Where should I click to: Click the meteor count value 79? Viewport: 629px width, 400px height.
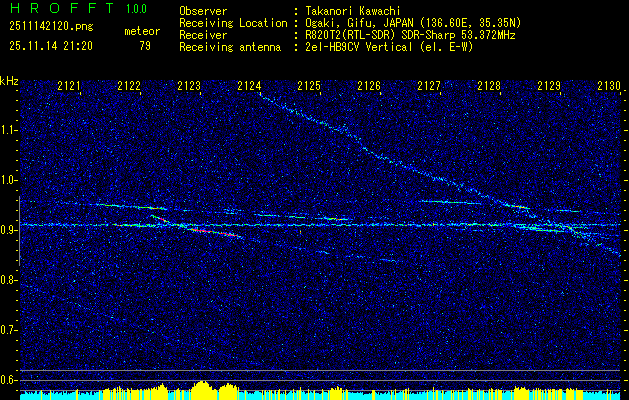145,46
